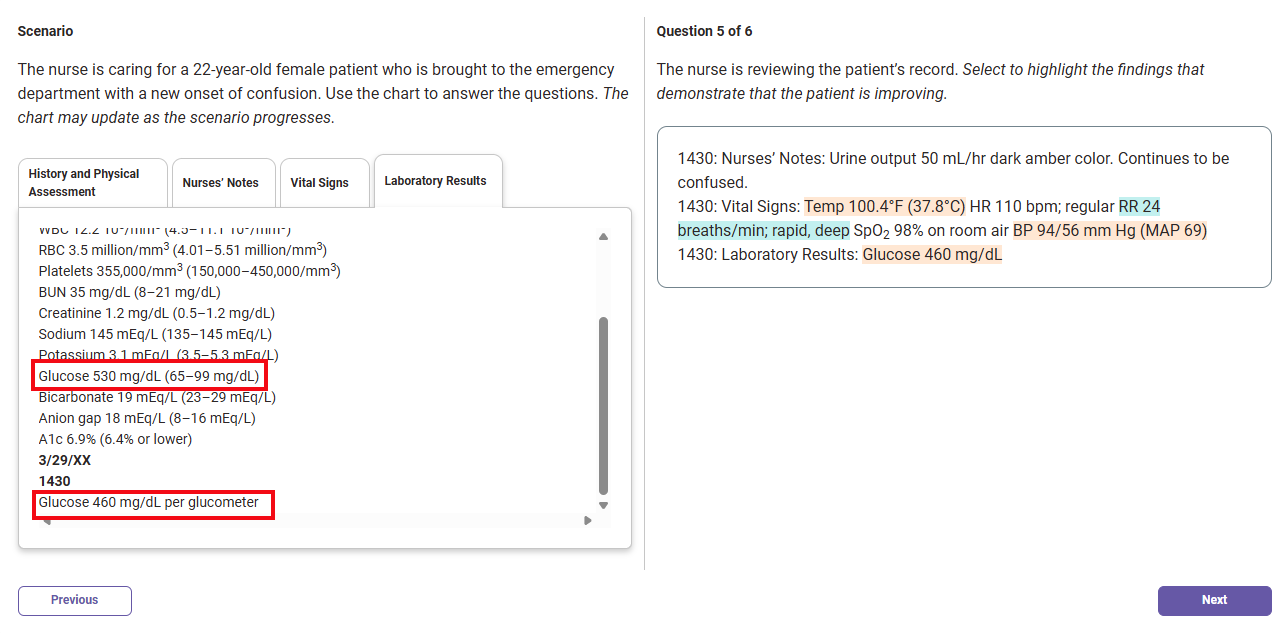This screenshot has width=1288, height=633.
Task: Click the Next button
Action: pos(1214,600)
